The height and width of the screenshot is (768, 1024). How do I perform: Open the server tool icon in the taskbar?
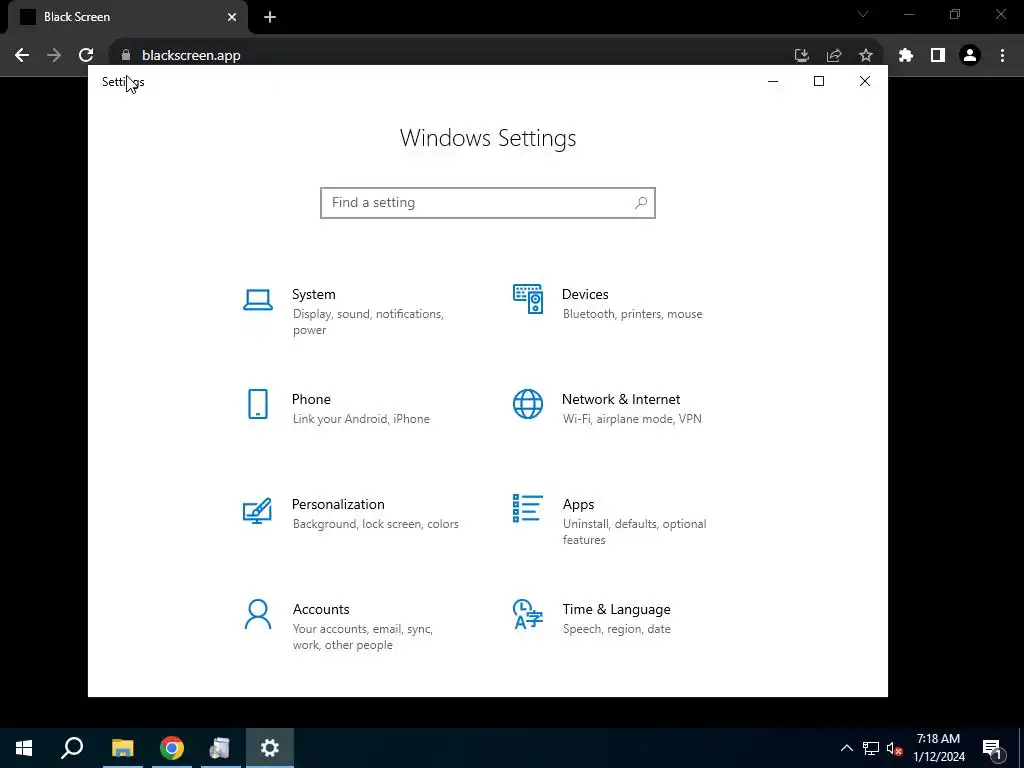tap(221, 748)
